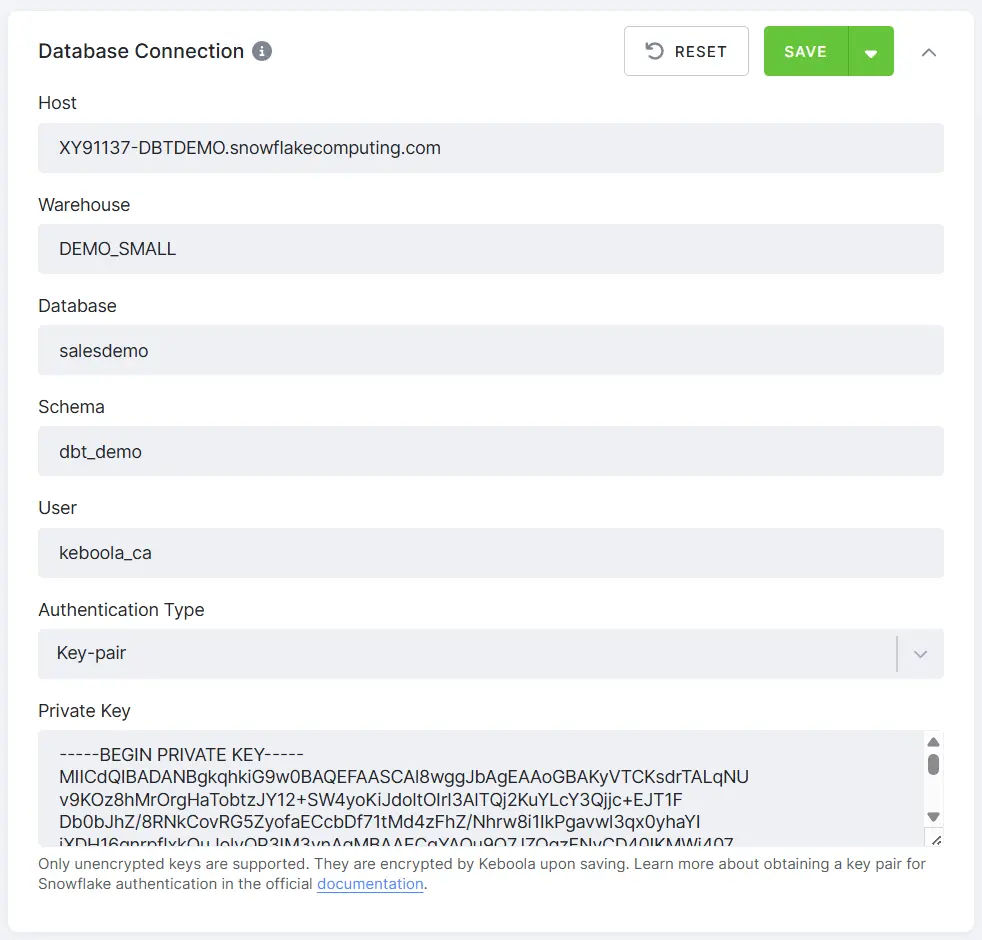
Task: Collapse the Database Connection panel
Action: (929, 52)
